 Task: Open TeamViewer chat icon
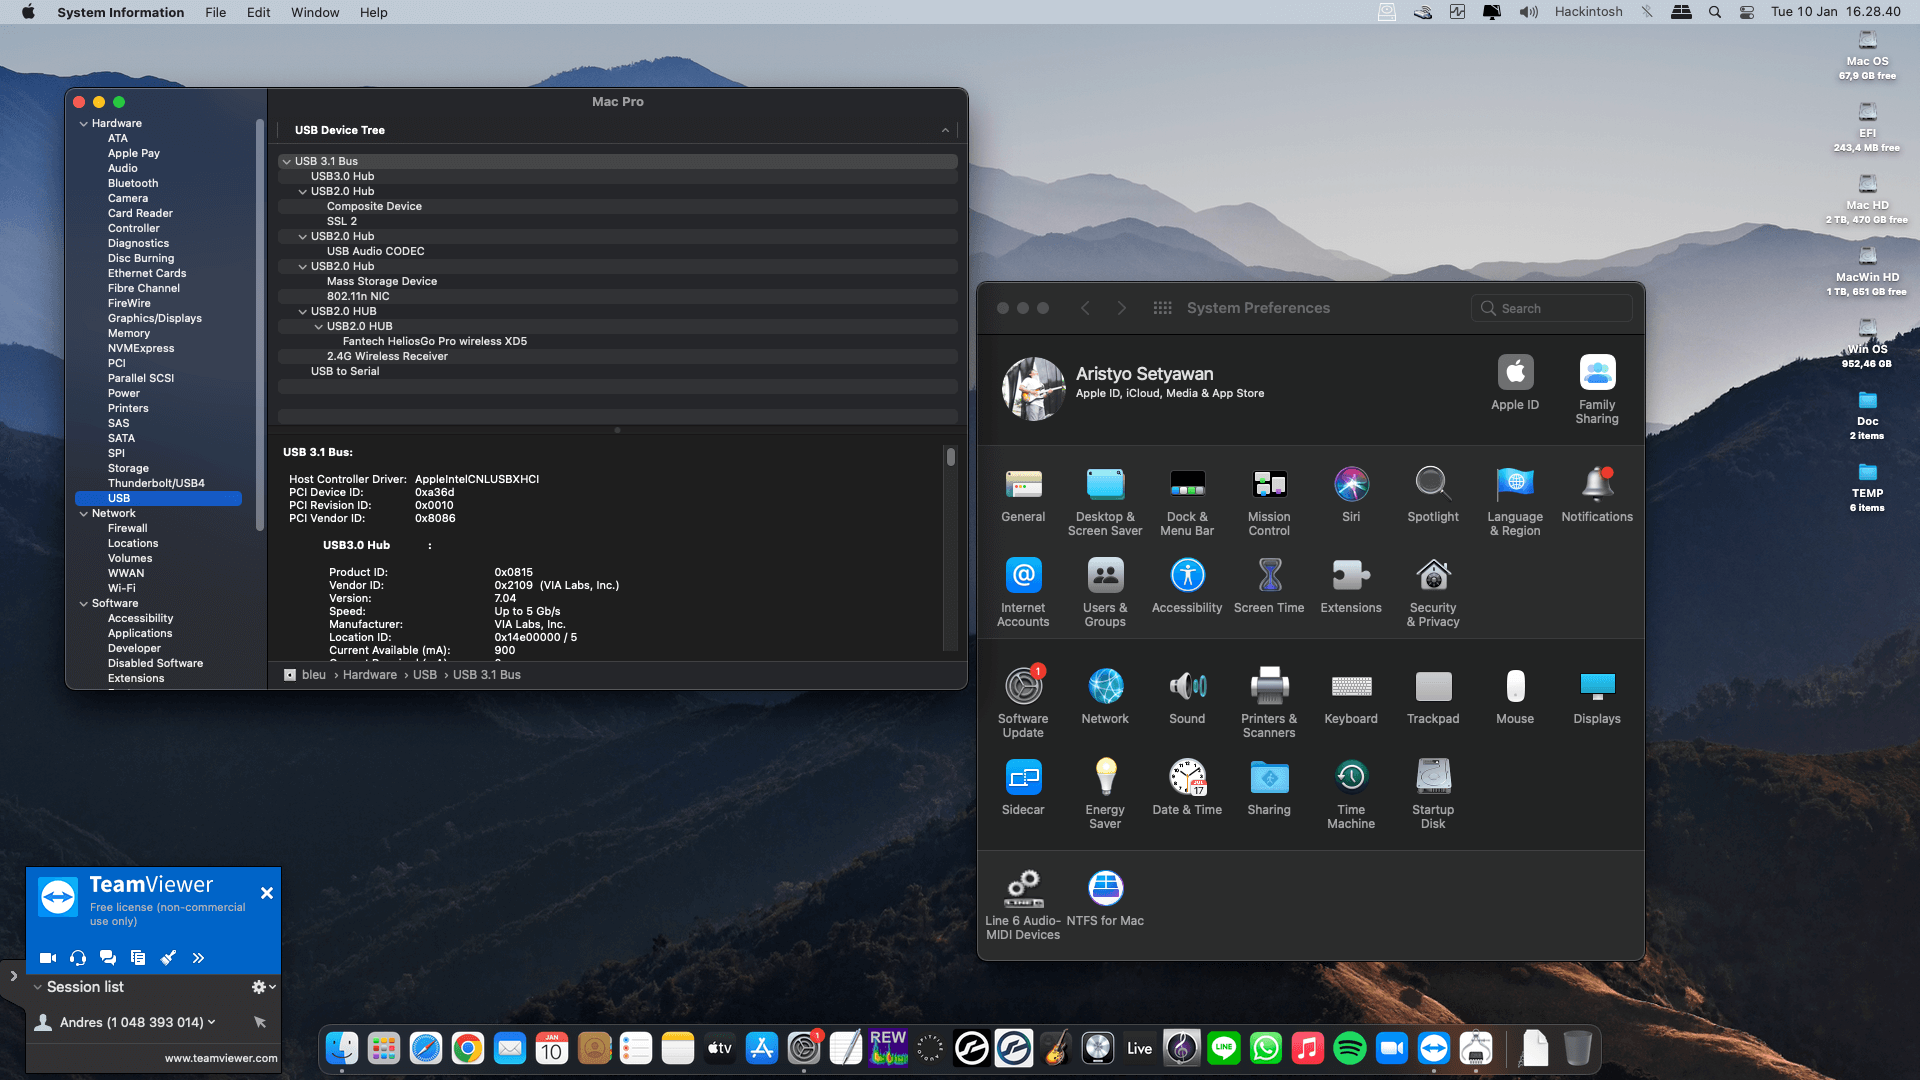click(x=108, y=958)
